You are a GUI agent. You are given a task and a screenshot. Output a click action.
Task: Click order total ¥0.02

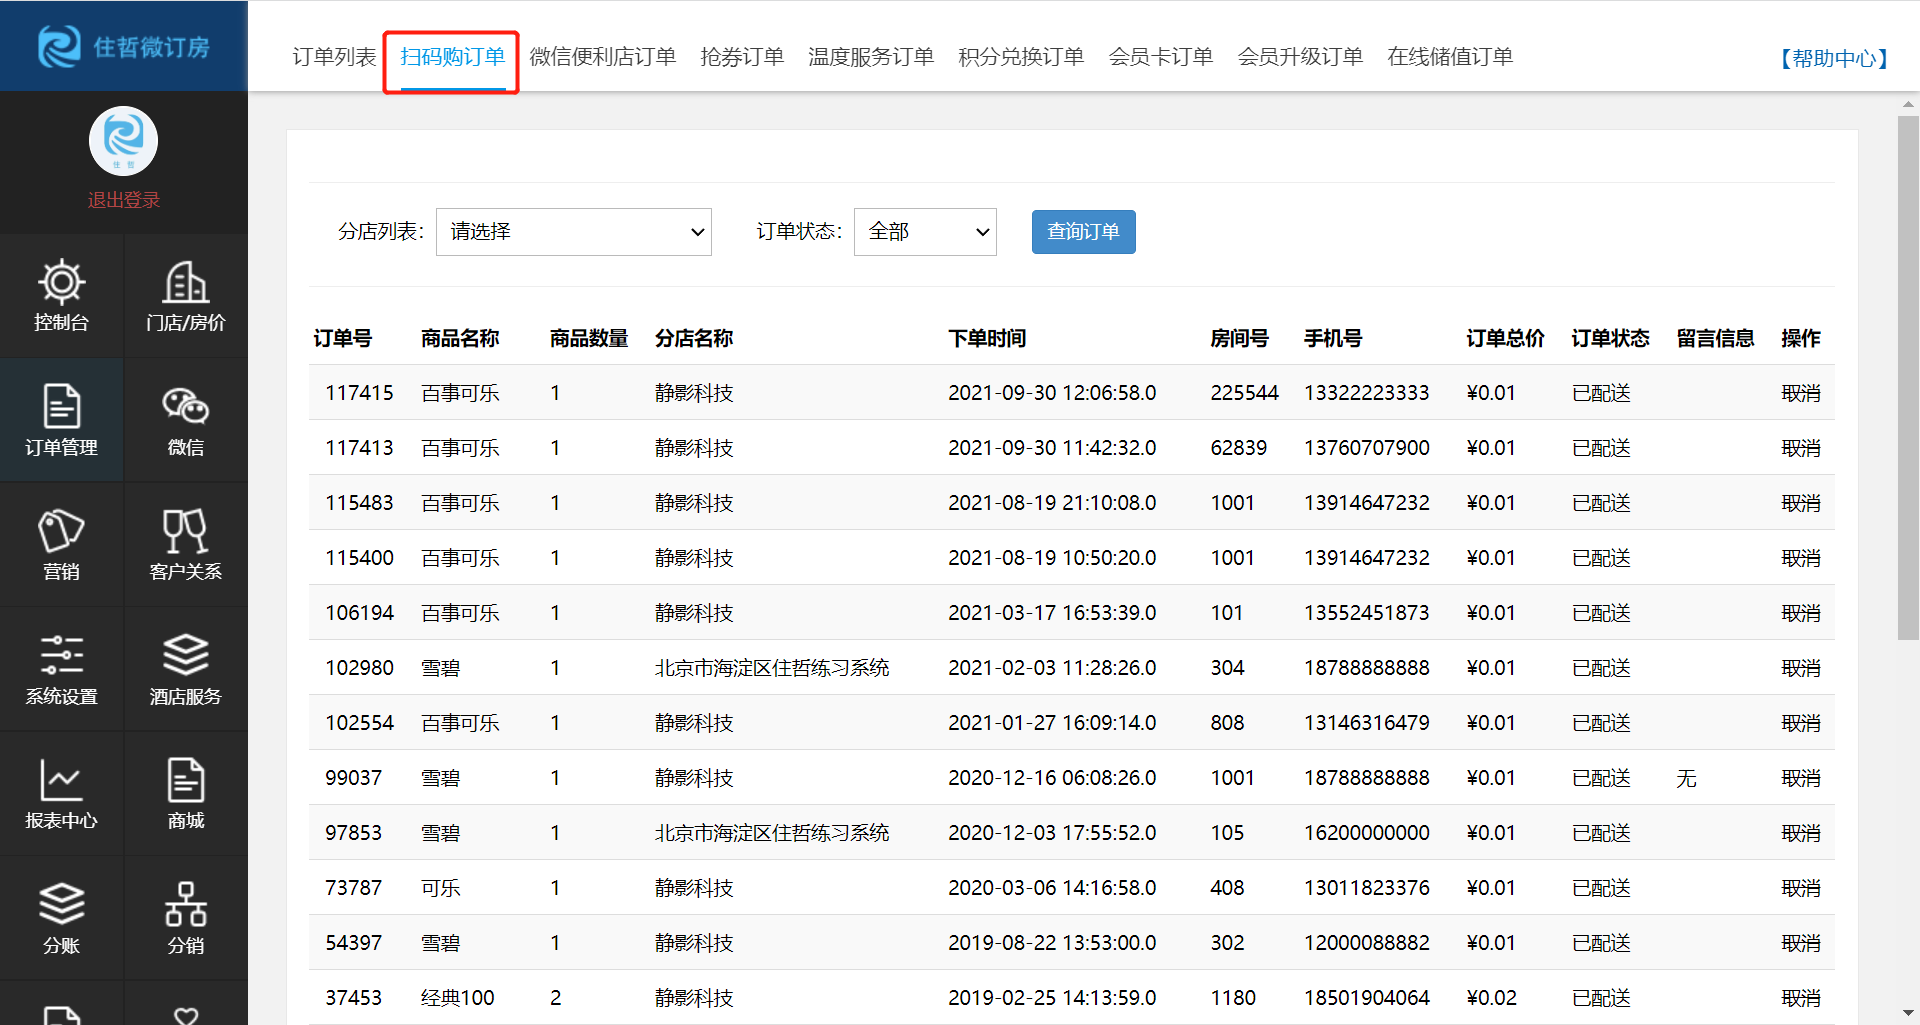click(x=1491, y=998)
